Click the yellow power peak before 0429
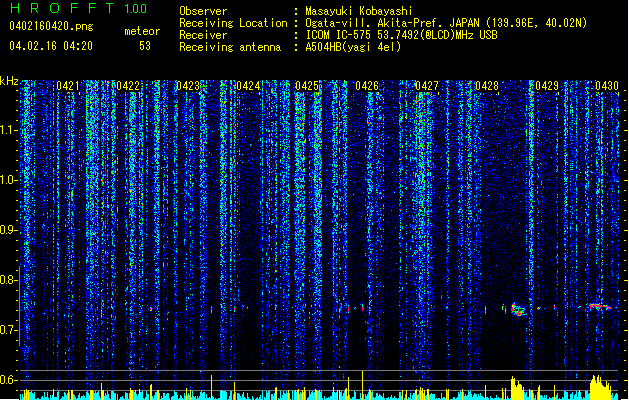The image size is (629, 400). point(517,388)
